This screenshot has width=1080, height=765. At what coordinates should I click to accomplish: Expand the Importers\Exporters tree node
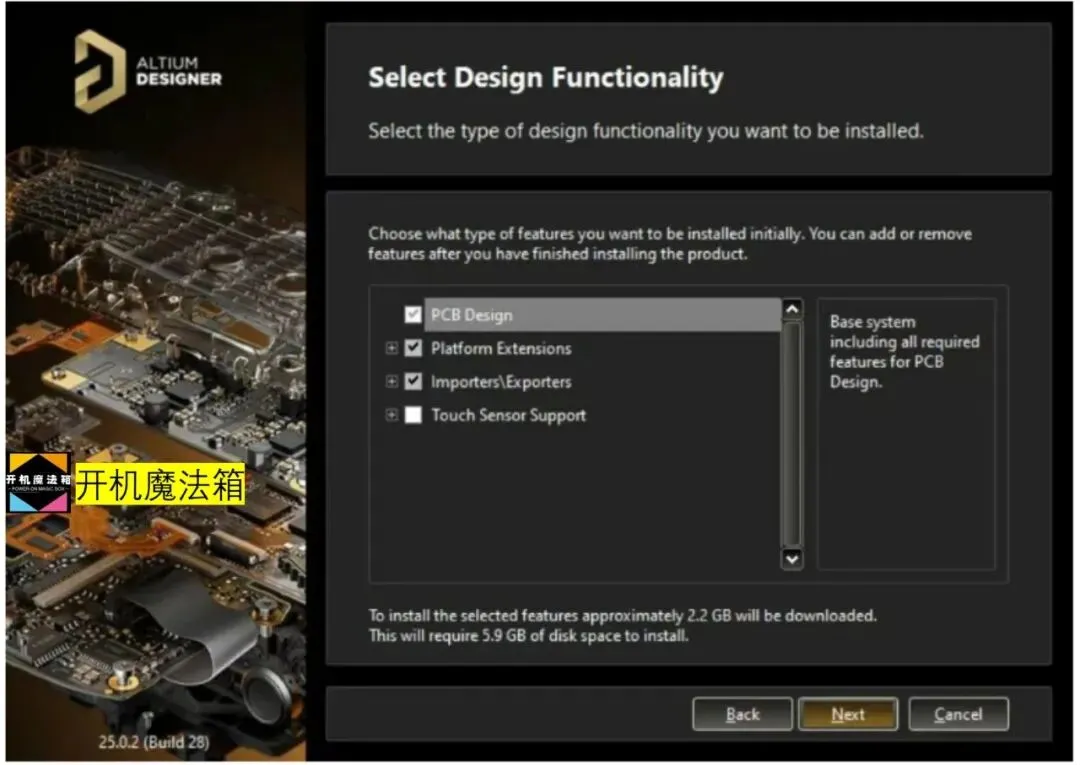click(x=391, y=381)
